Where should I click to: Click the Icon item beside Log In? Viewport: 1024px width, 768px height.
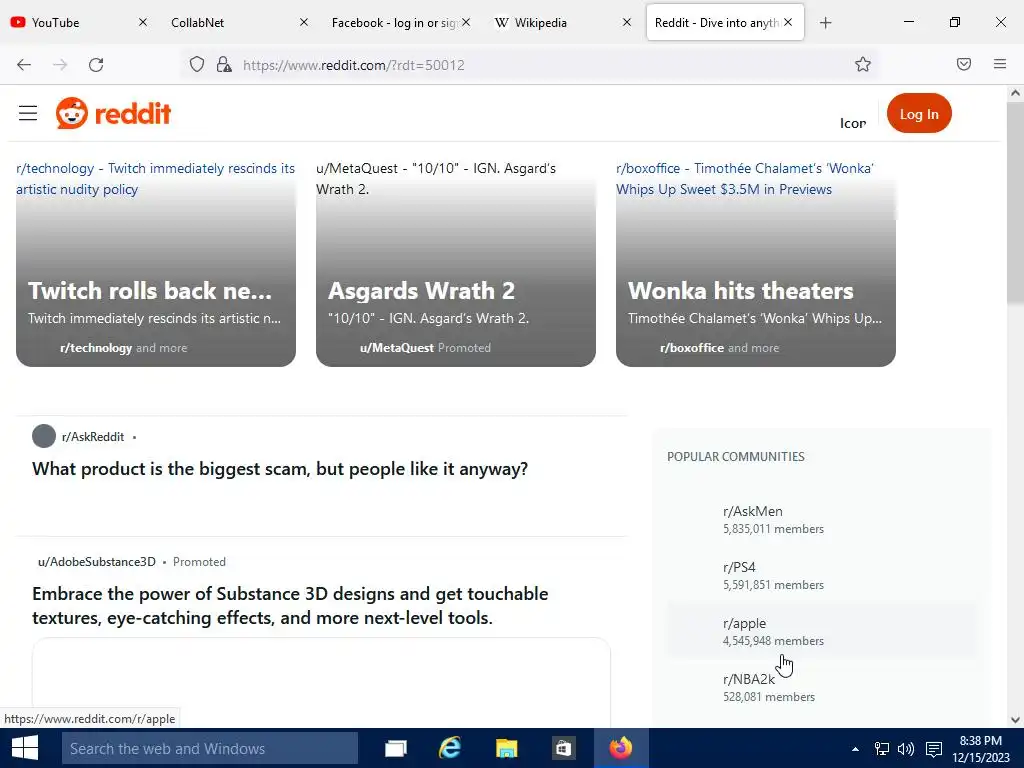pyautogui.click(x=852, y=123)
